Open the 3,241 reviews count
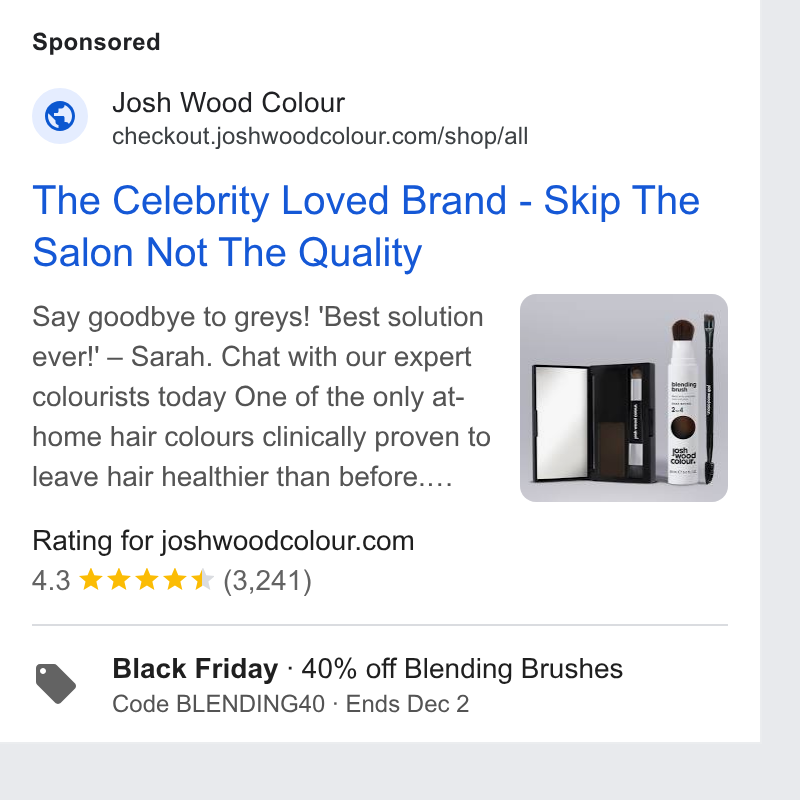Screen dimensions: 800x800 point(267,581)
